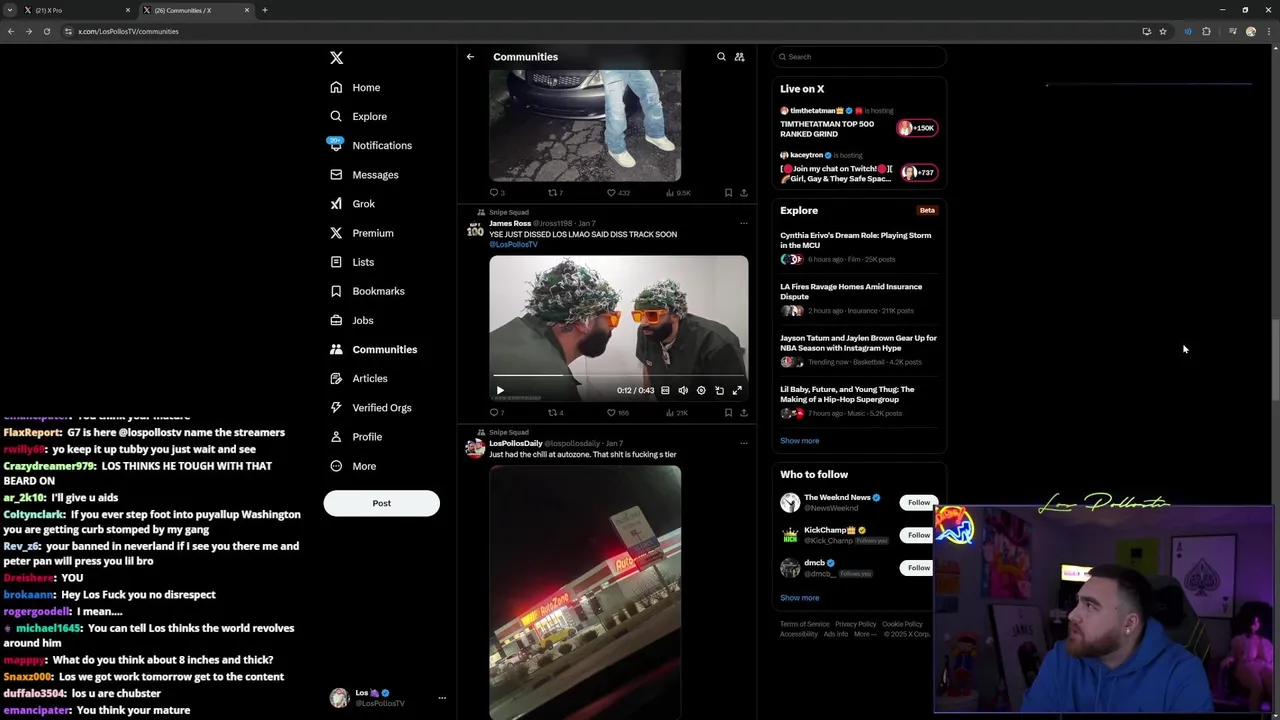Bookmark the James Ross post
Image resolution: width=1280 pixels, height=720 pixels.
click(x=728, y=413)
